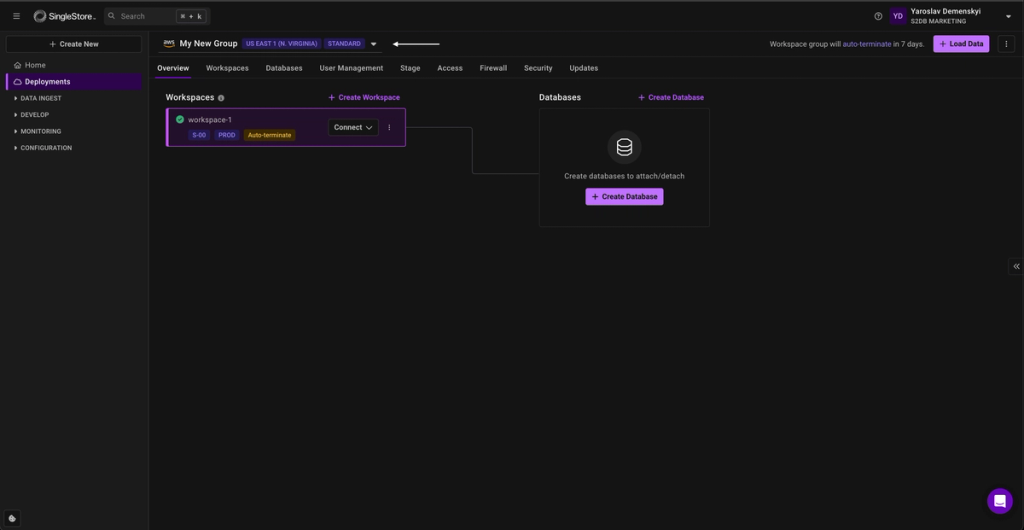
Task: Click the database cylinder icon
Action: point(624,148)
